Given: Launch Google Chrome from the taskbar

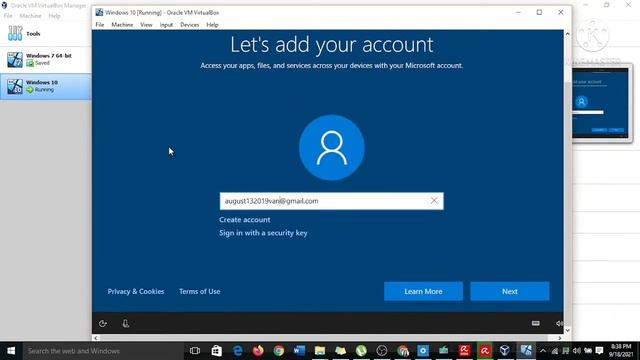Looking at the screenshot, I should tap(279, 351).
